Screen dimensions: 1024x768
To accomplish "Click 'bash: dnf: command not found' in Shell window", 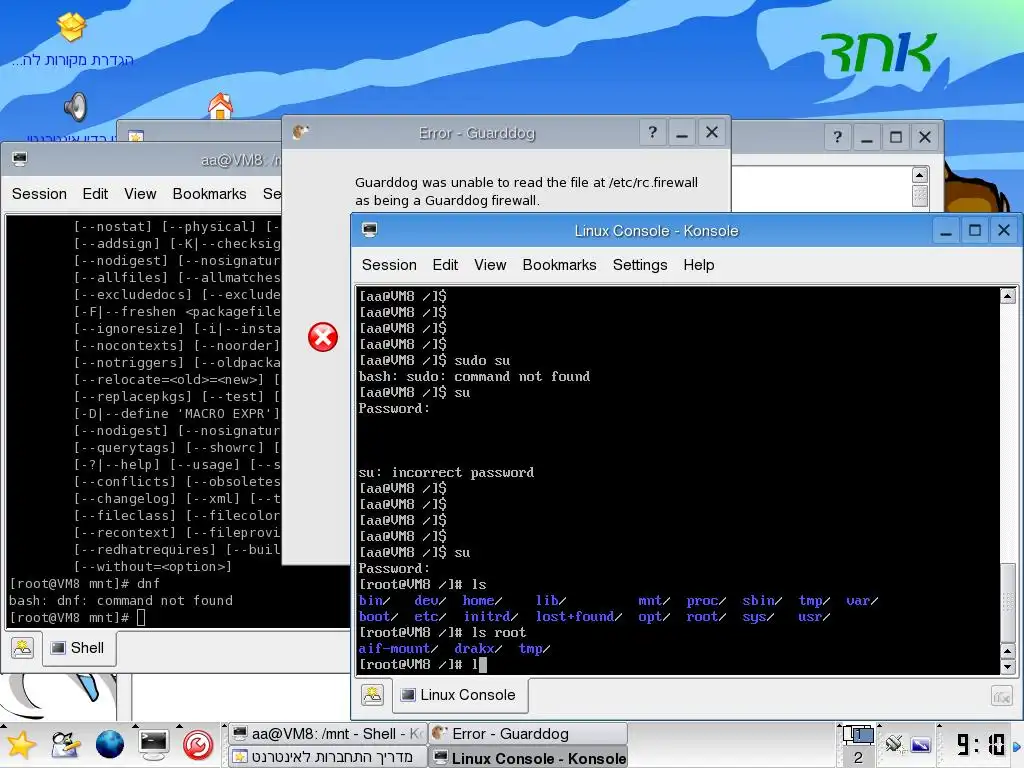I will (x=121, y=600).
